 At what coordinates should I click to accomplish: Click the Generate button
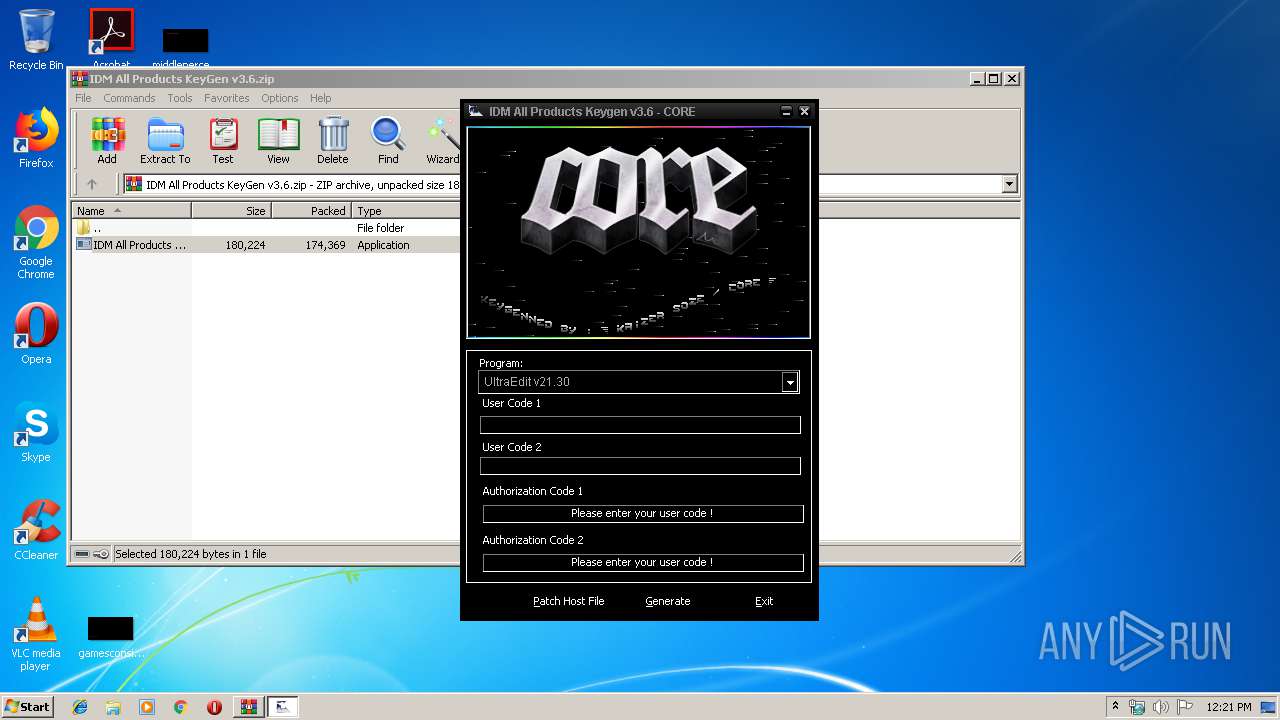pyautogui.click(x=668, y=601)
